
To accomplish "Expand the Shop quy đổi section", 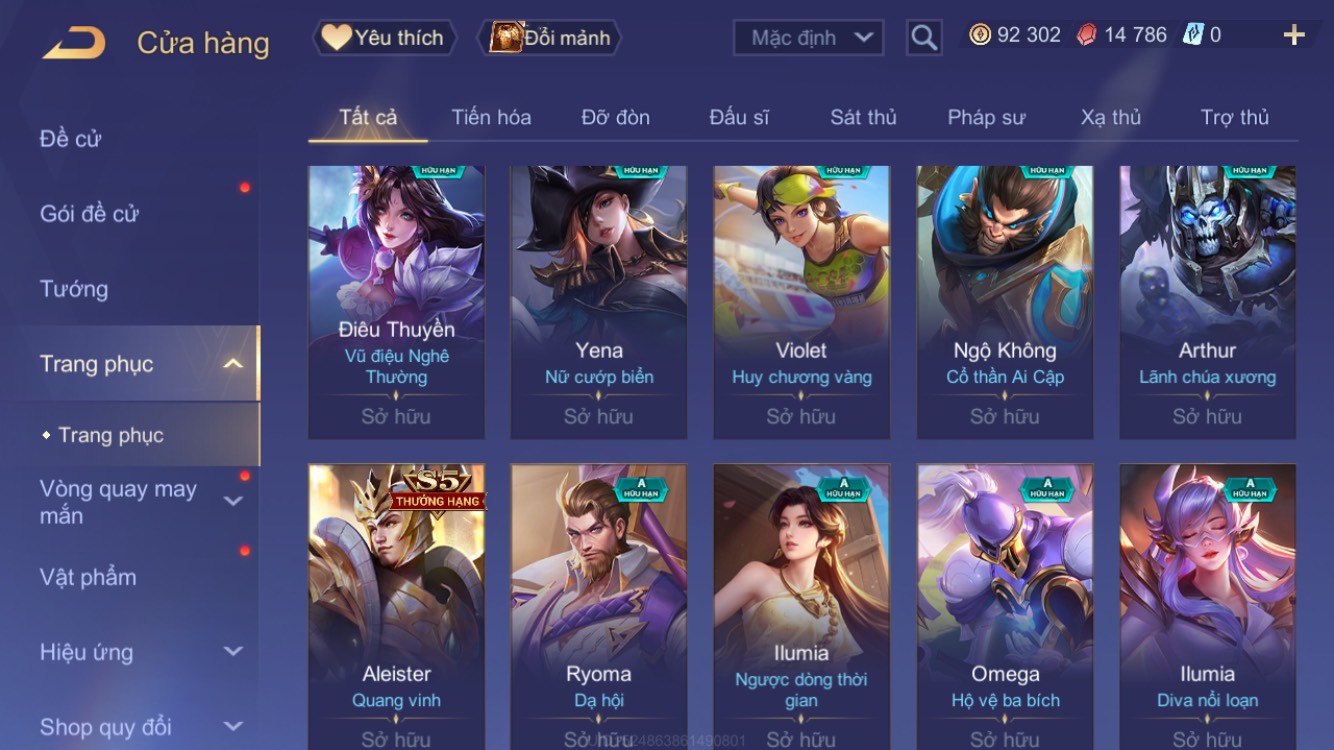I will 233,726.
